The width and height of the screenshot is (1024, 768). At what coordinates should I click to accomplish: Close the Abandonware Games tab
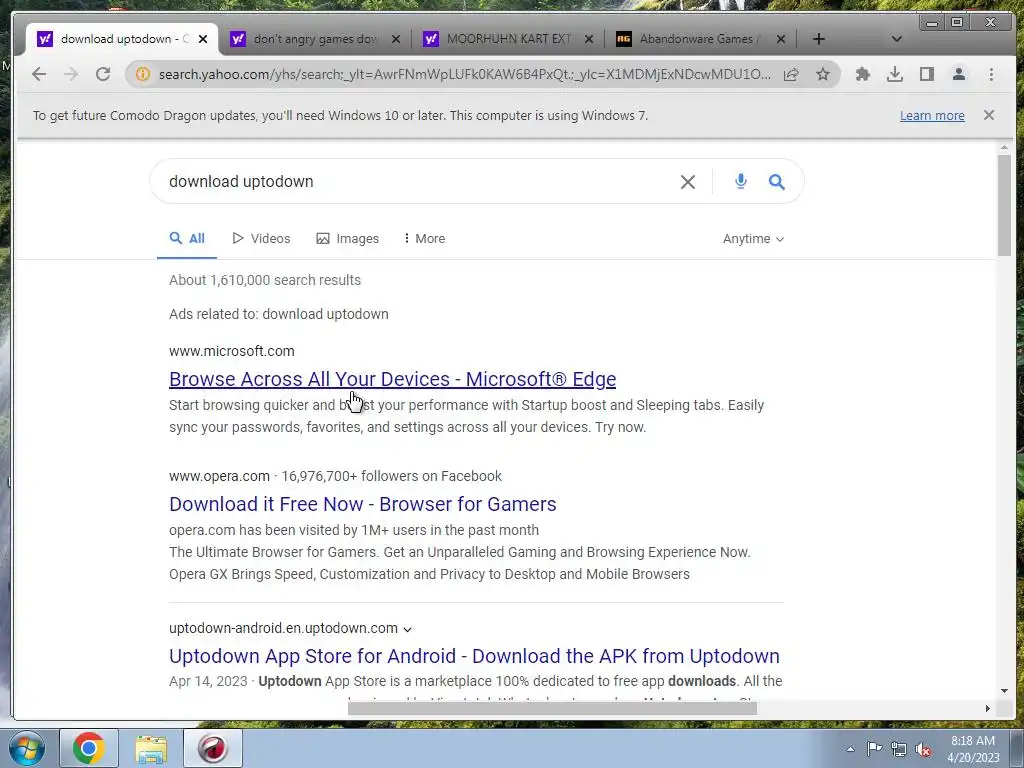[781, 39]
